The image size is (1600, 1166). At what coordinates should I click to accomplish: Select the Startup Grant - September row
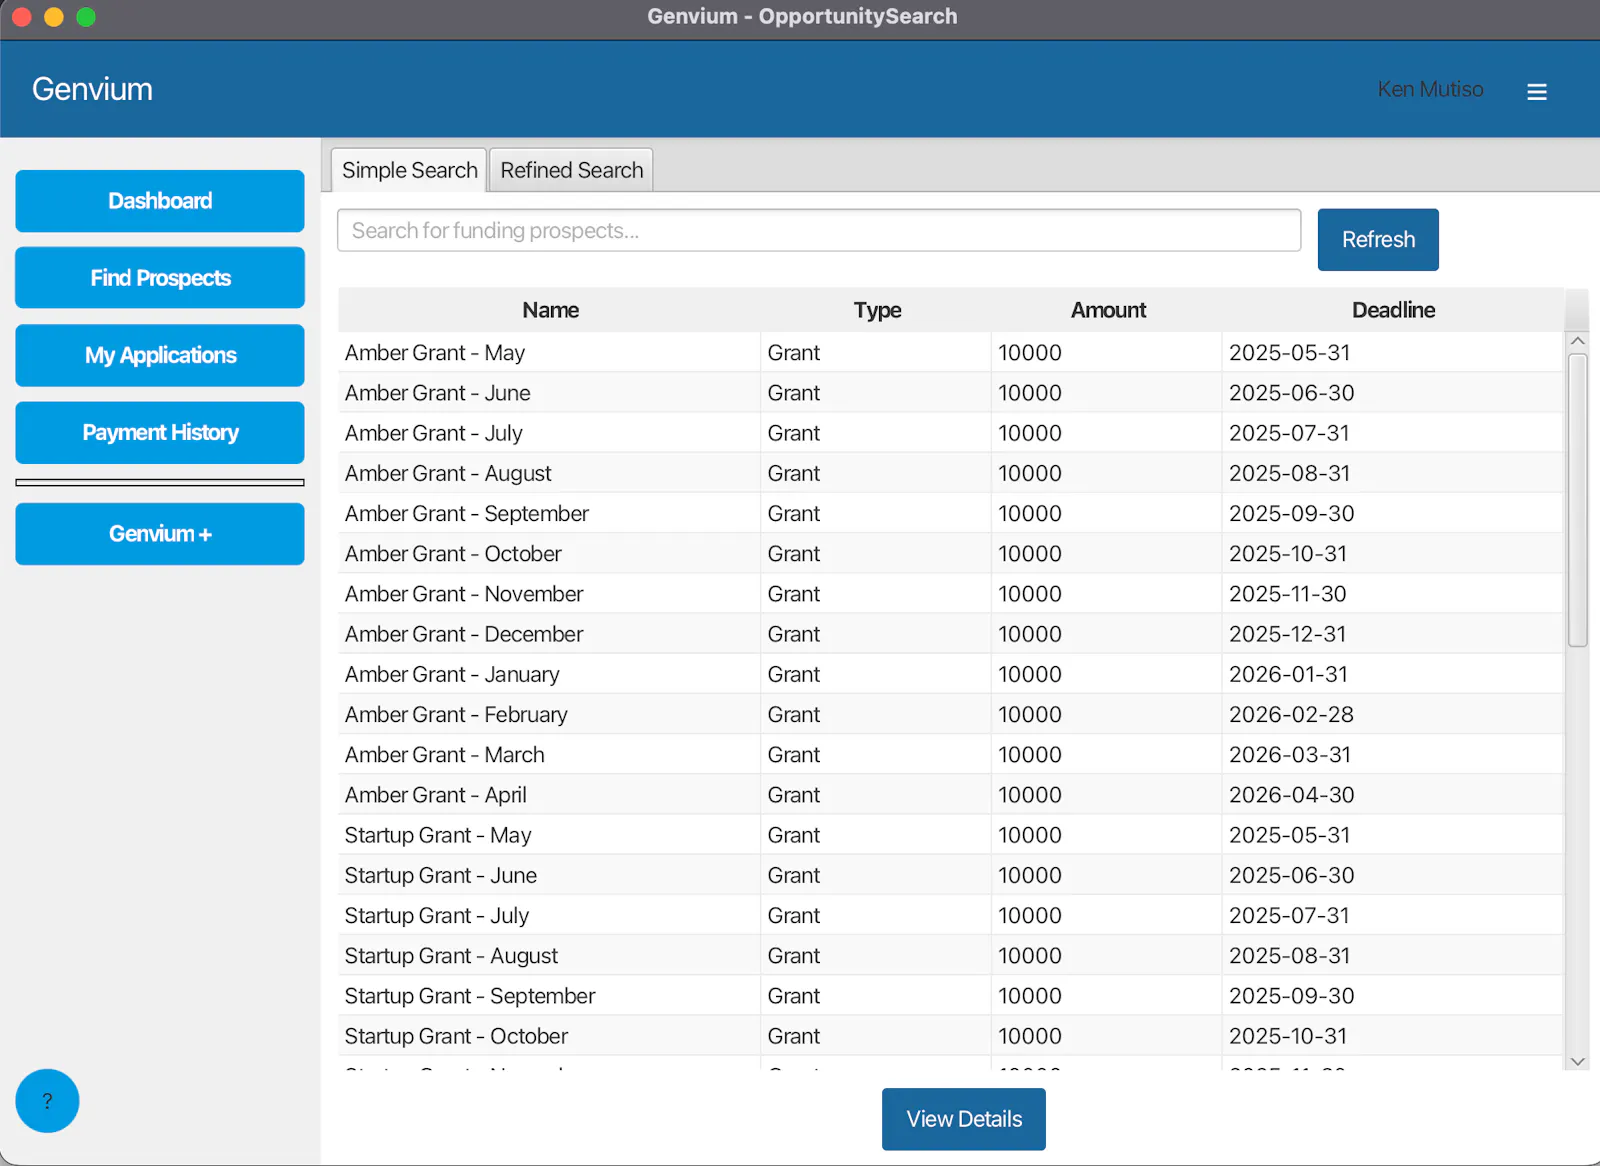[951, 996]
